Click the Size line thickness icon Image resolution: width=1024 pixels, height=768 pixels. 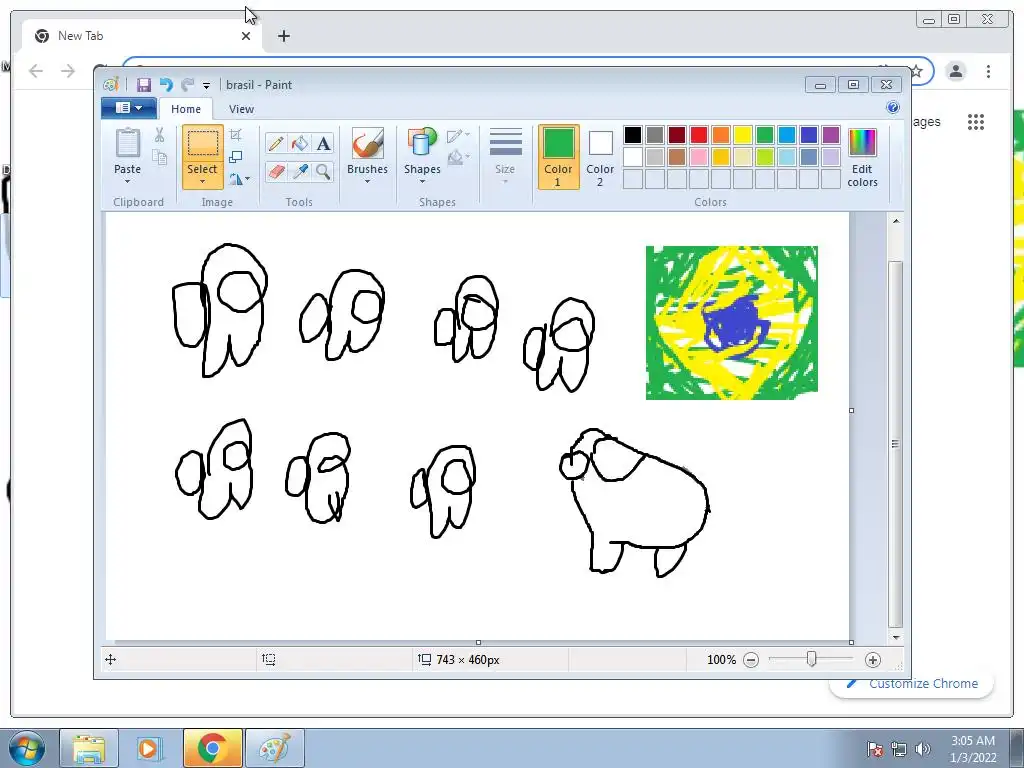click(x=505, y=142)
